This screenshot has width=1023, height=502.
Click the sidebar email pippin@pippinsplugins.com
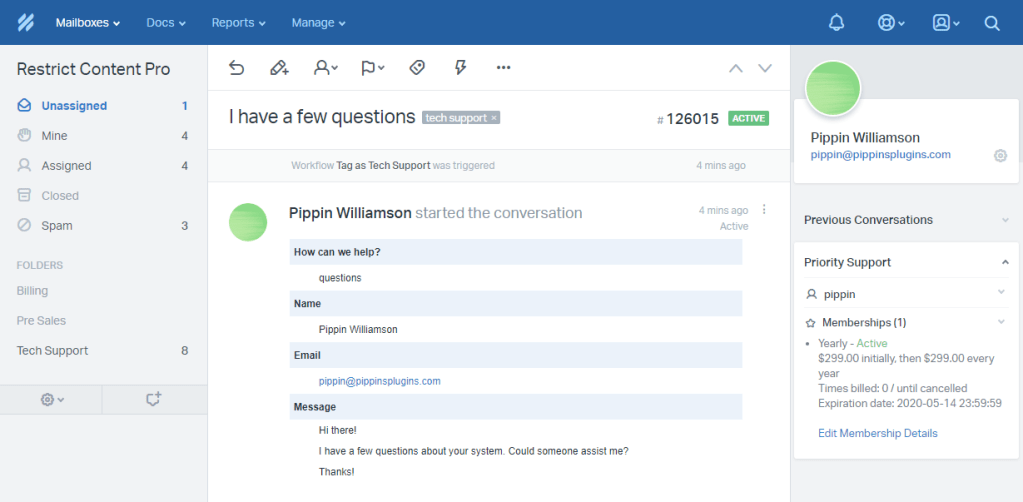click(x=880, y=155)
